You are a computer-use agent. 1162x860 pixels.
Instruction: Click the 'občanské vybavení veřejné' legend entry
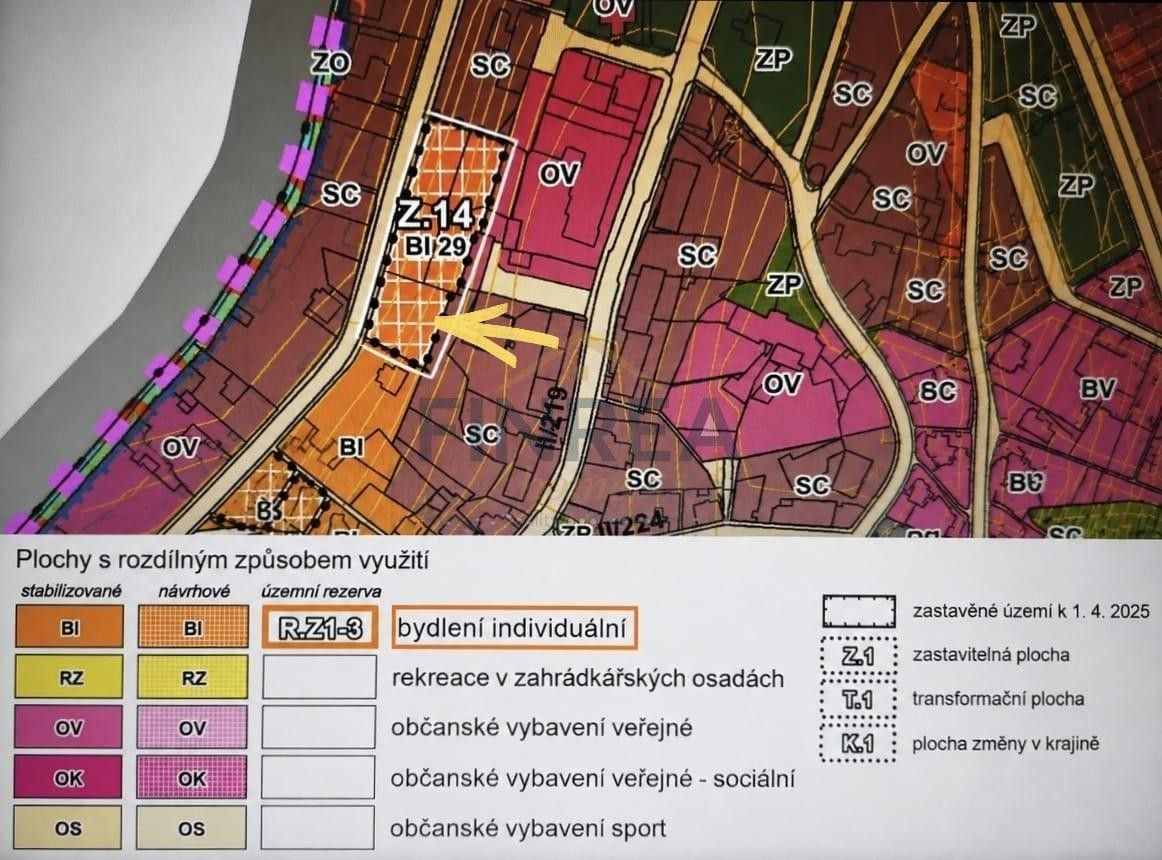coord(542,727)
